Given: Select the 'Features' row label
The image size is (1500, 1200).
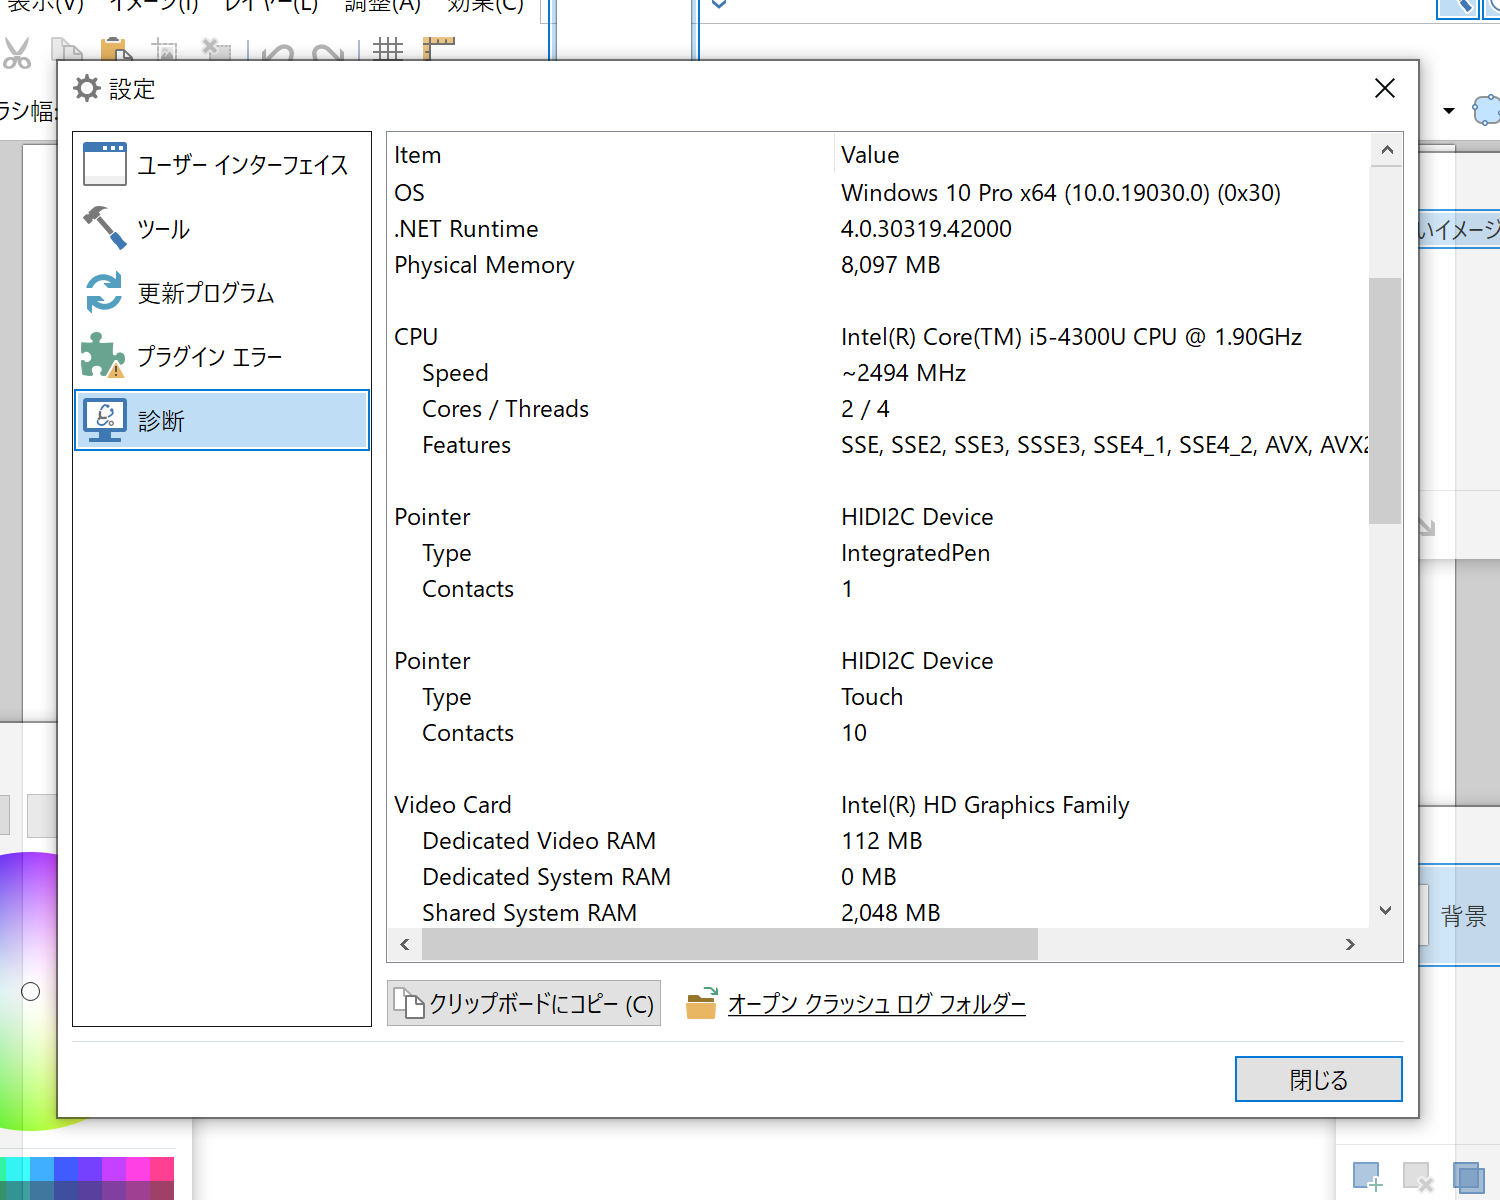Looking at the screenshot, I should coord(466,445).
